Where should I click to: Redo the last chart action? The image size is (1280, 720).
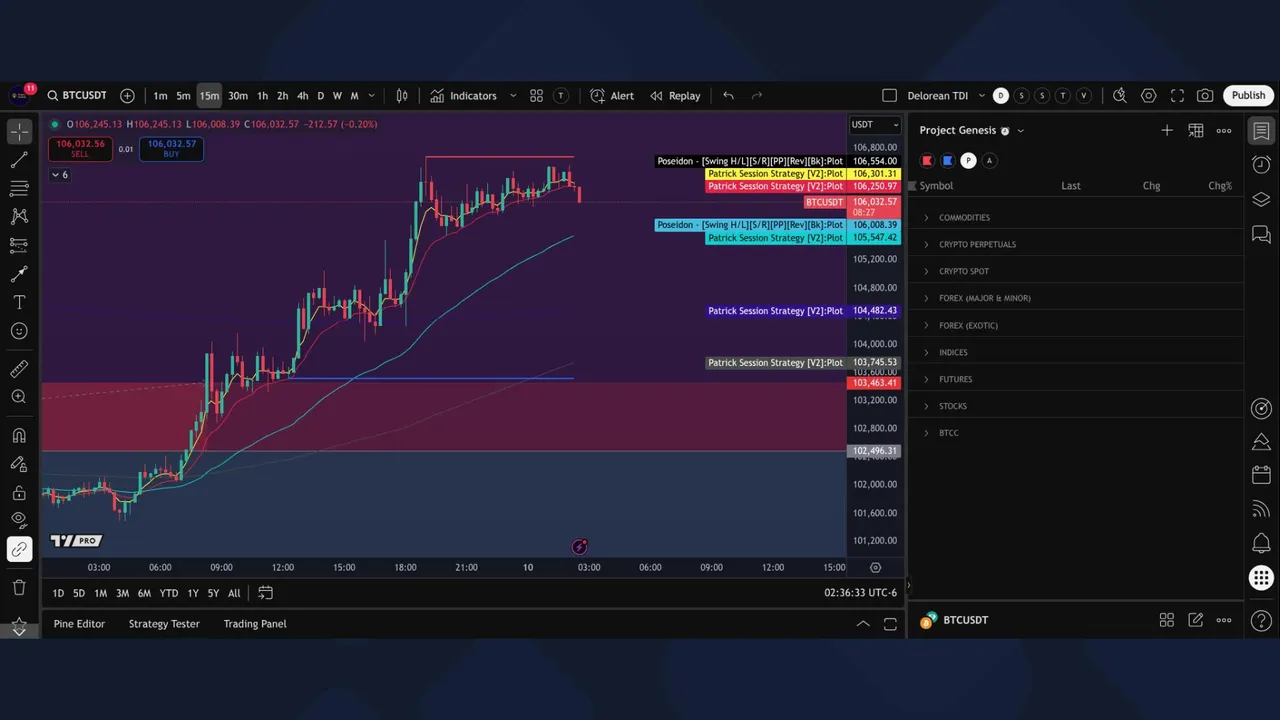(757, 96)
